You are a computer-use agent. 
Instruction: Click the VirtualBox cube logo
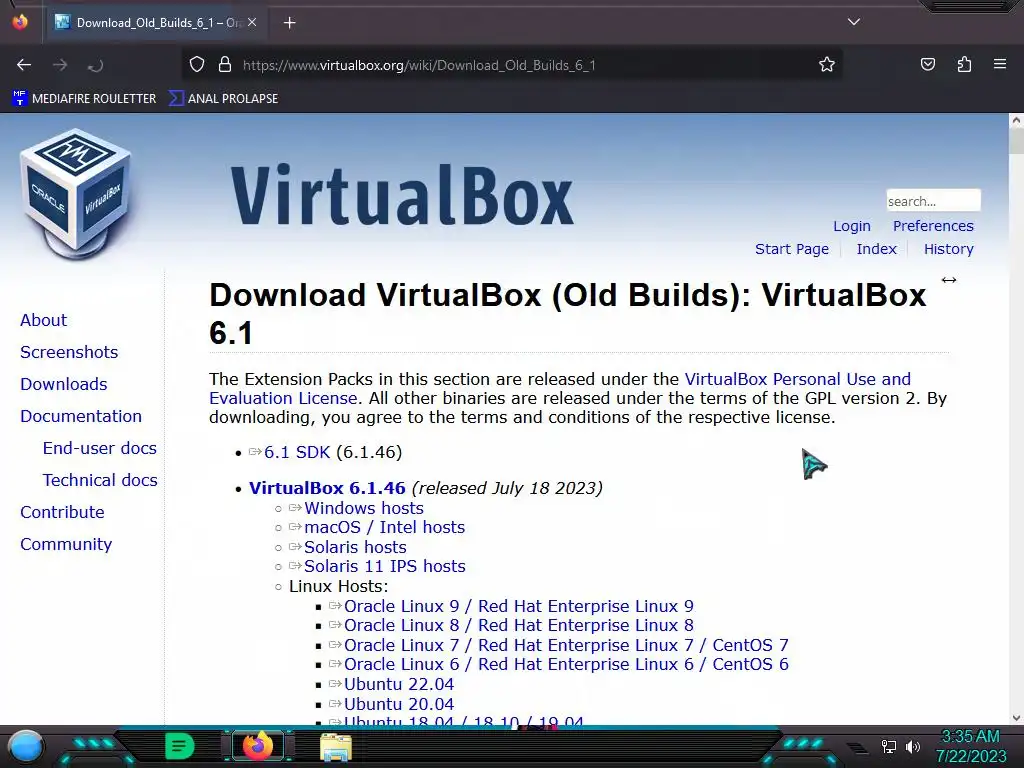[76, 193]
